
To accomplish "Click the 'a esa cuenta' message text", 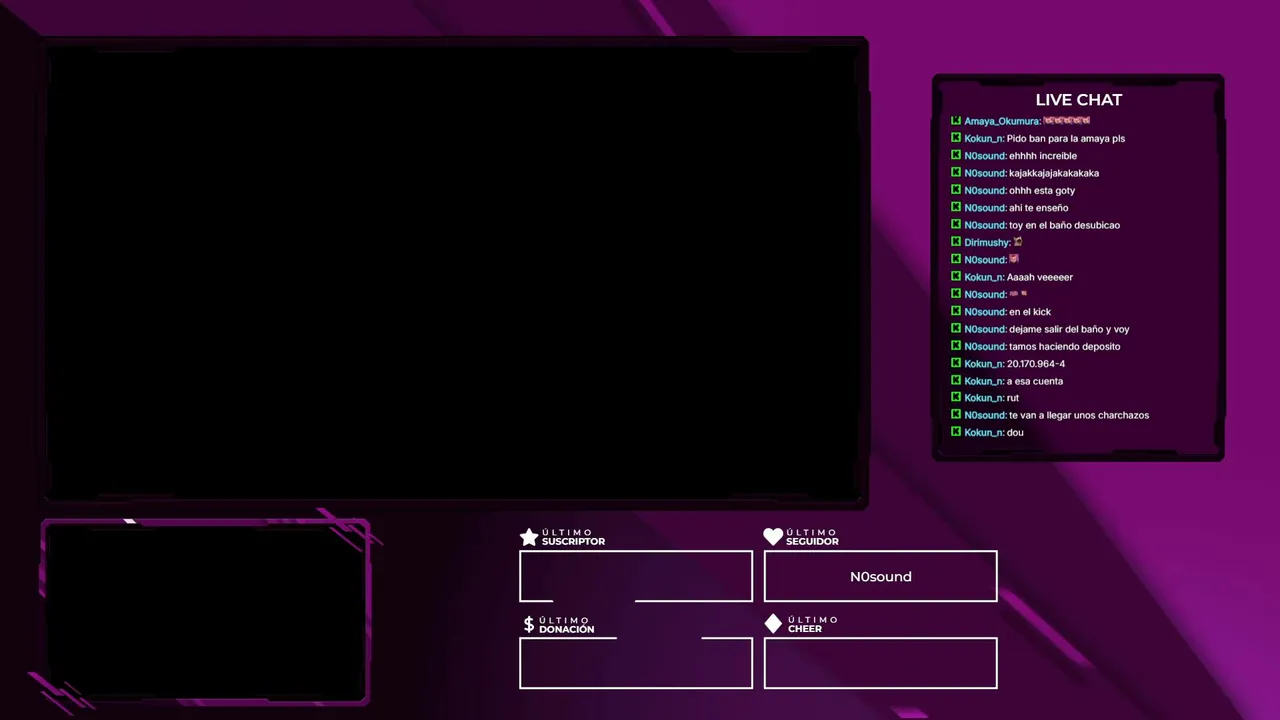I will coord(1035,381).
